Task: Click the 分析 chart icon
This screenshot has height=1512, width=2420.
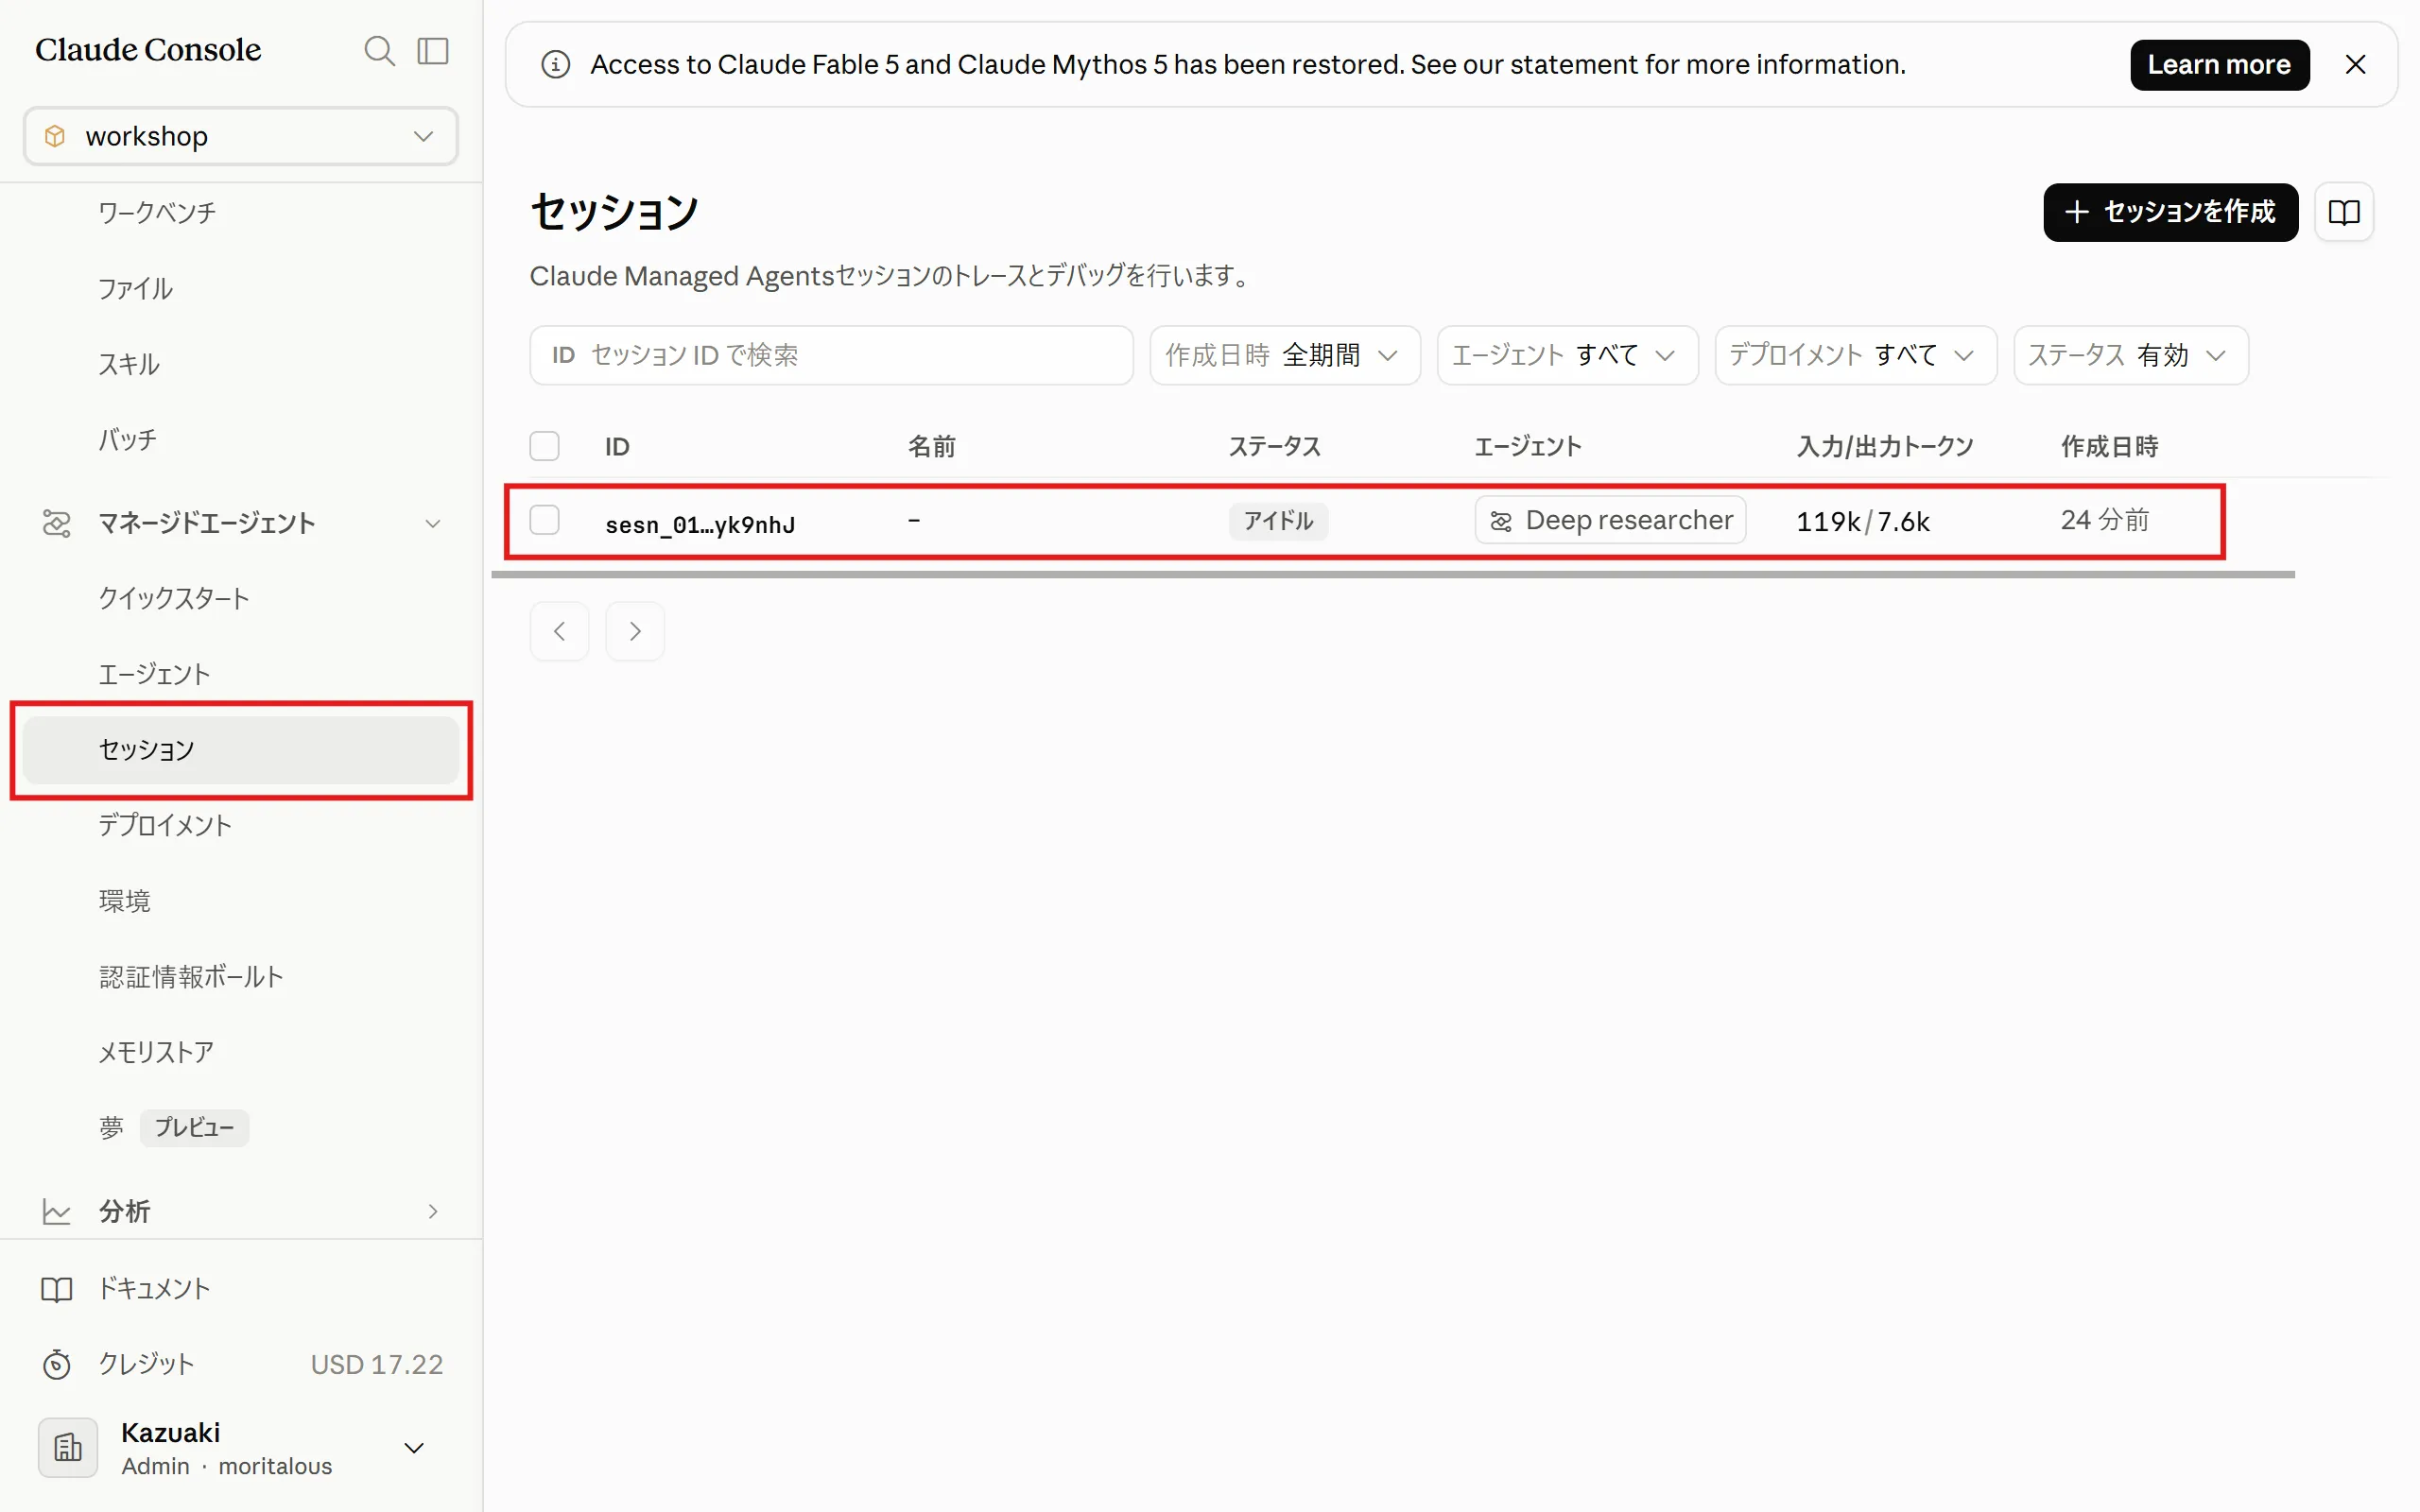Action: (x=57, y=1212)
